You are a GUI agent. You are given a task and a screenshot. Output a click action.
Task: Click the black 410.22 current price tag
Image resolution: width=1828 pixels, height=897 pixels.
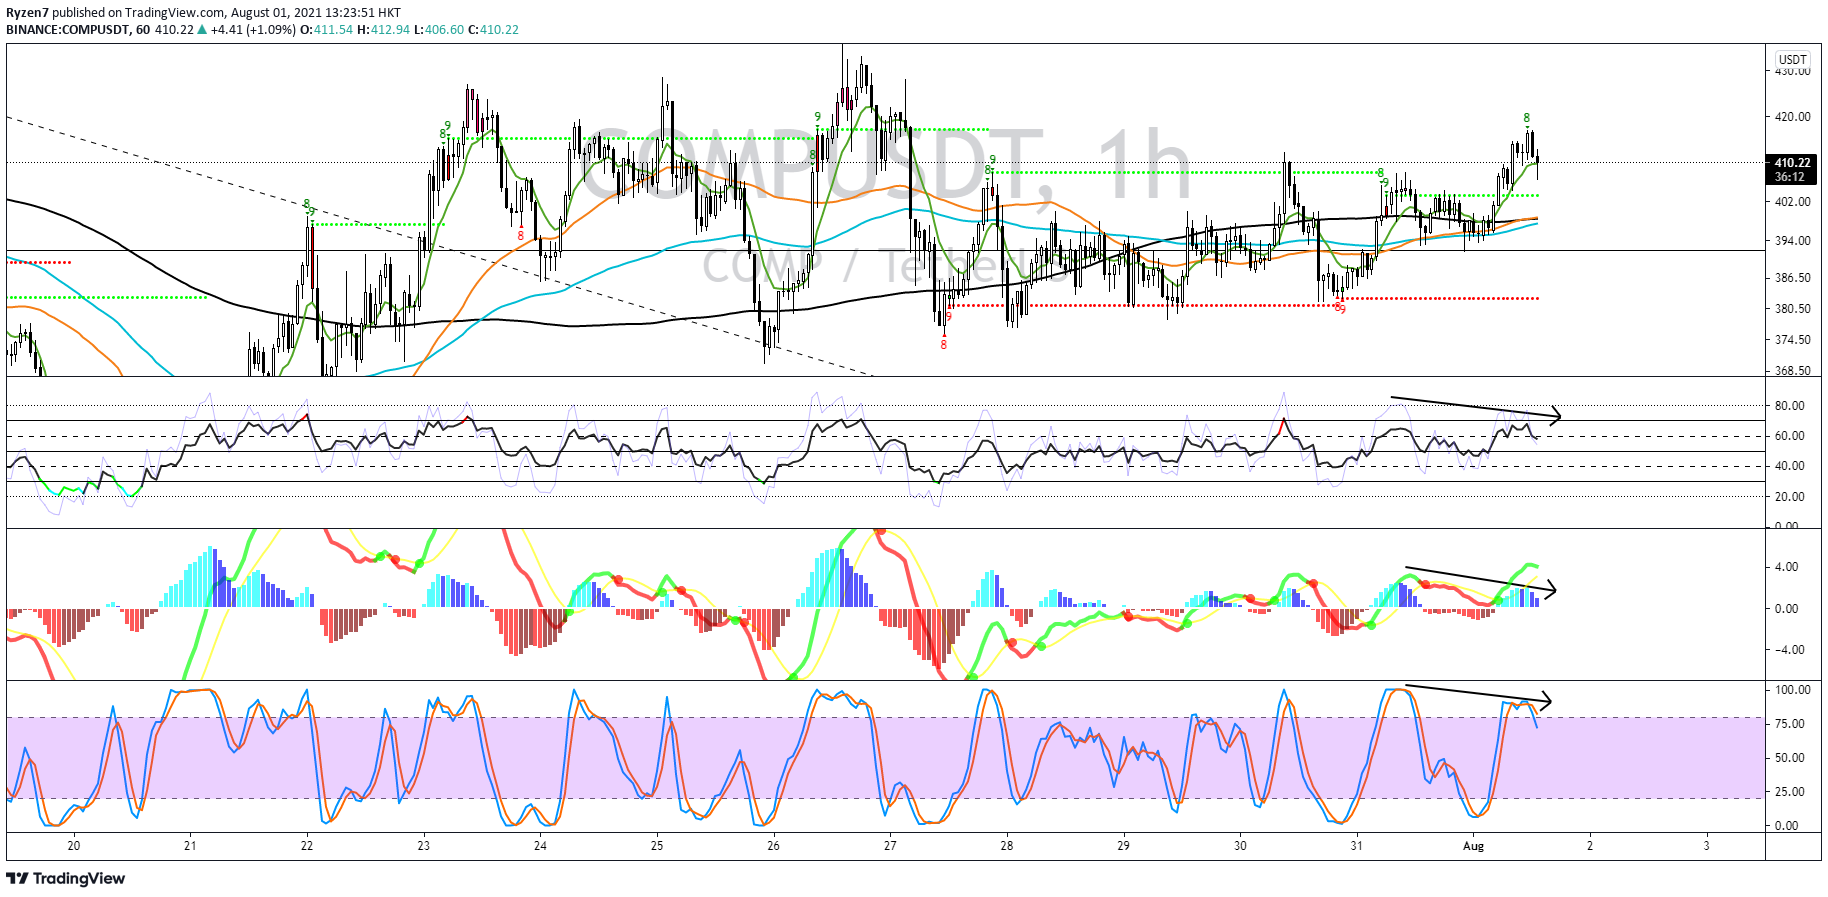(x=1792, y=162)
